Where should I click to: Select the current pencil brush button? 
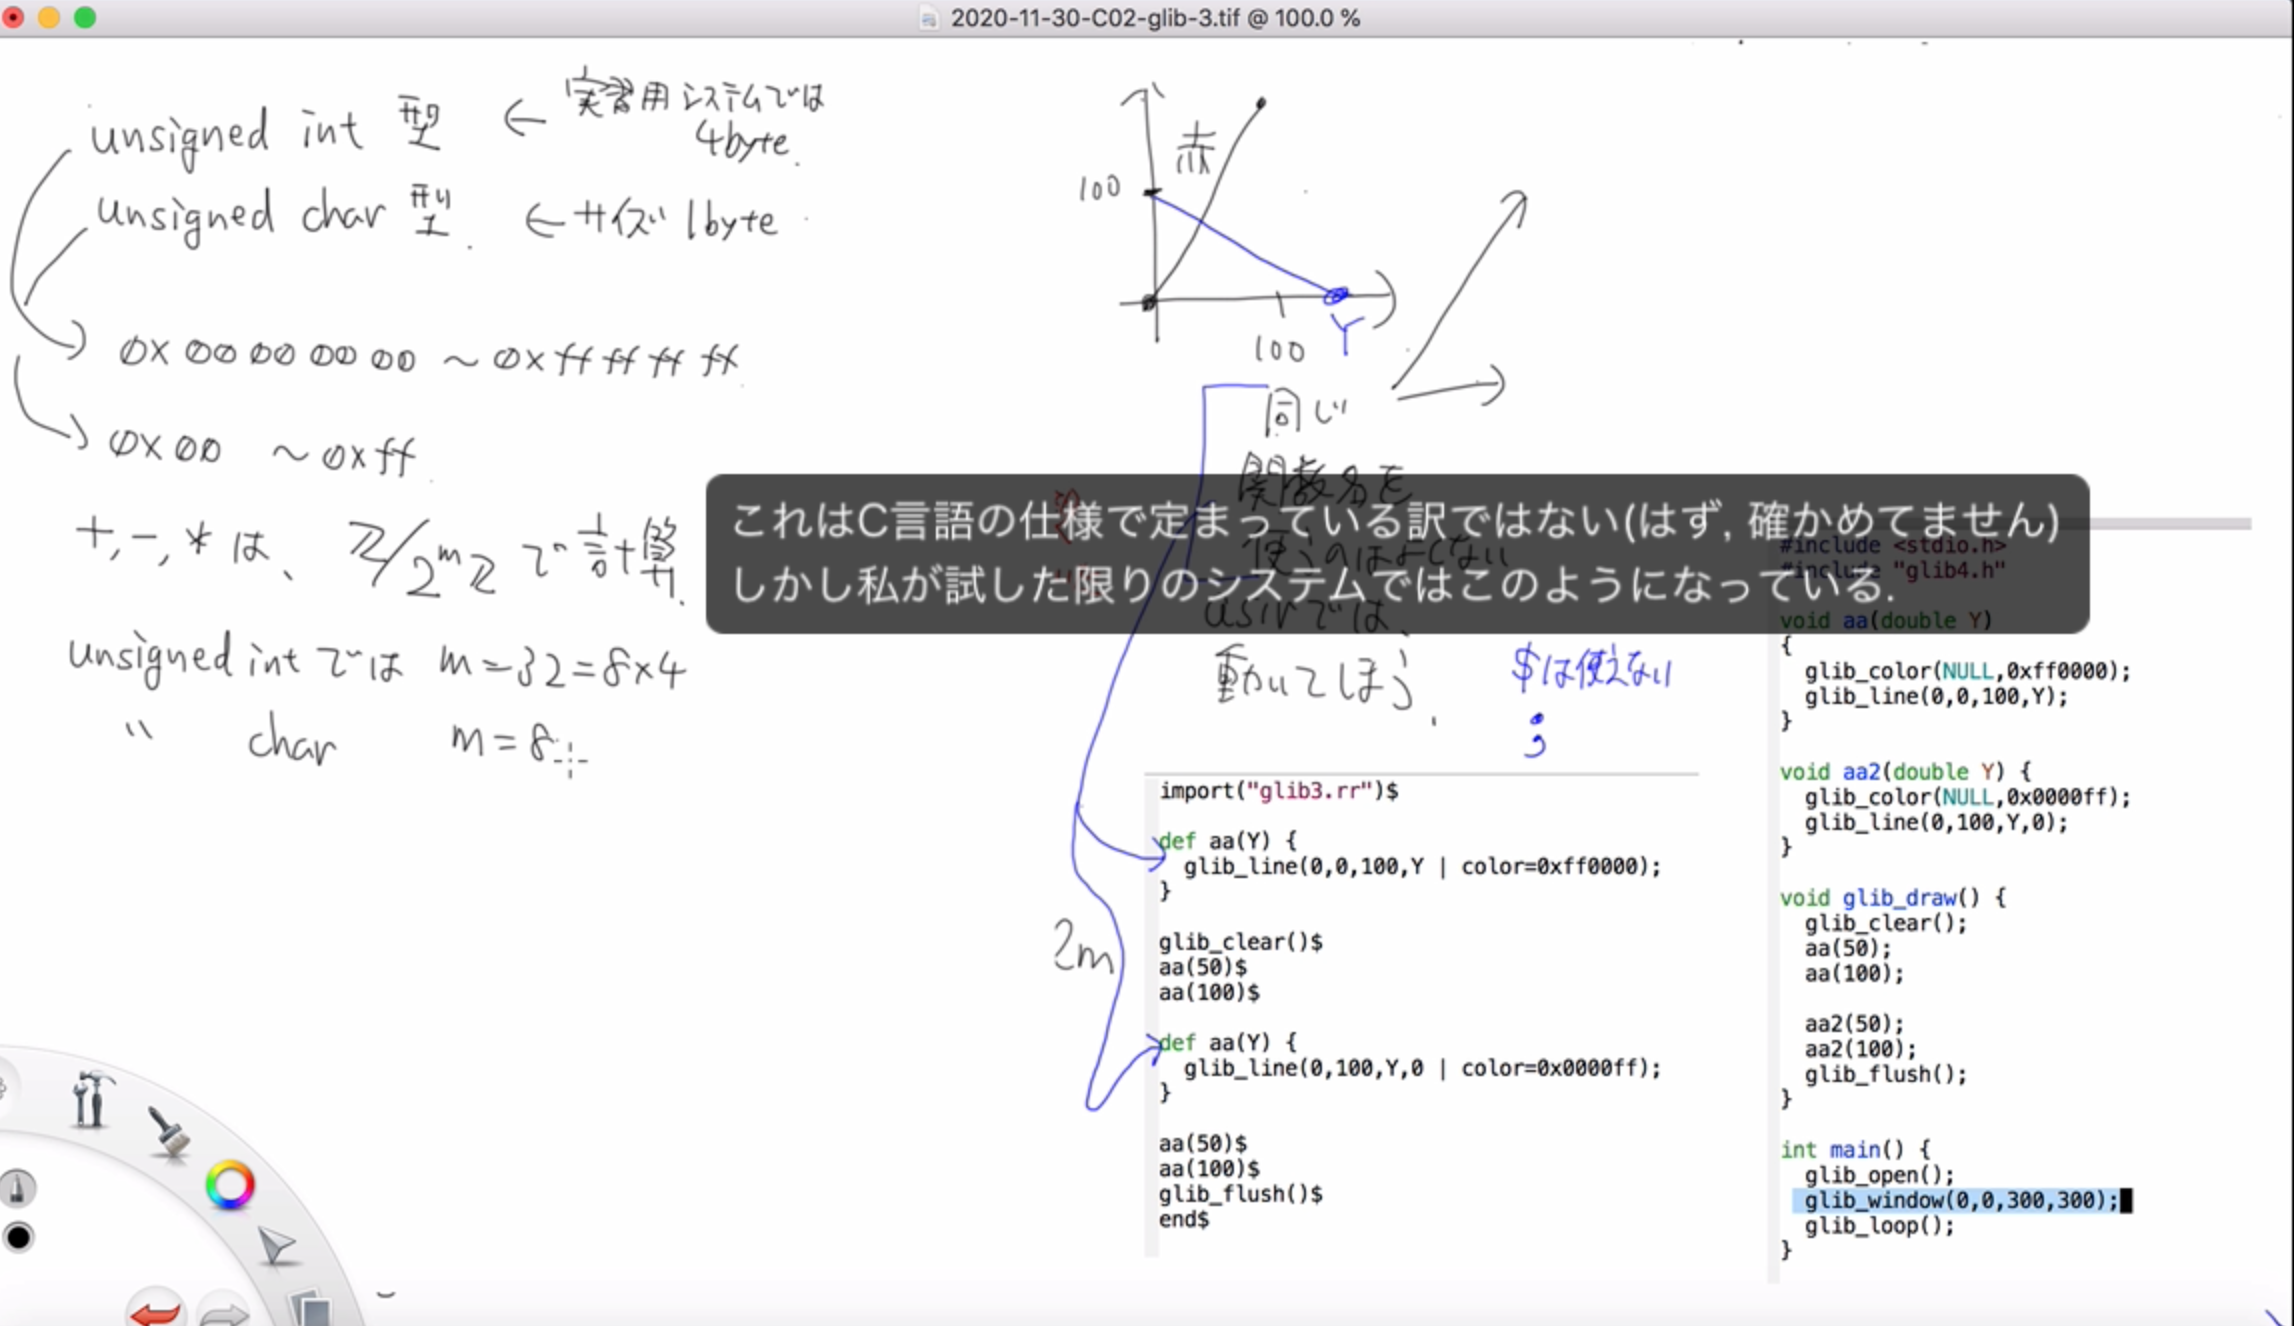[x=17, y=1188]
